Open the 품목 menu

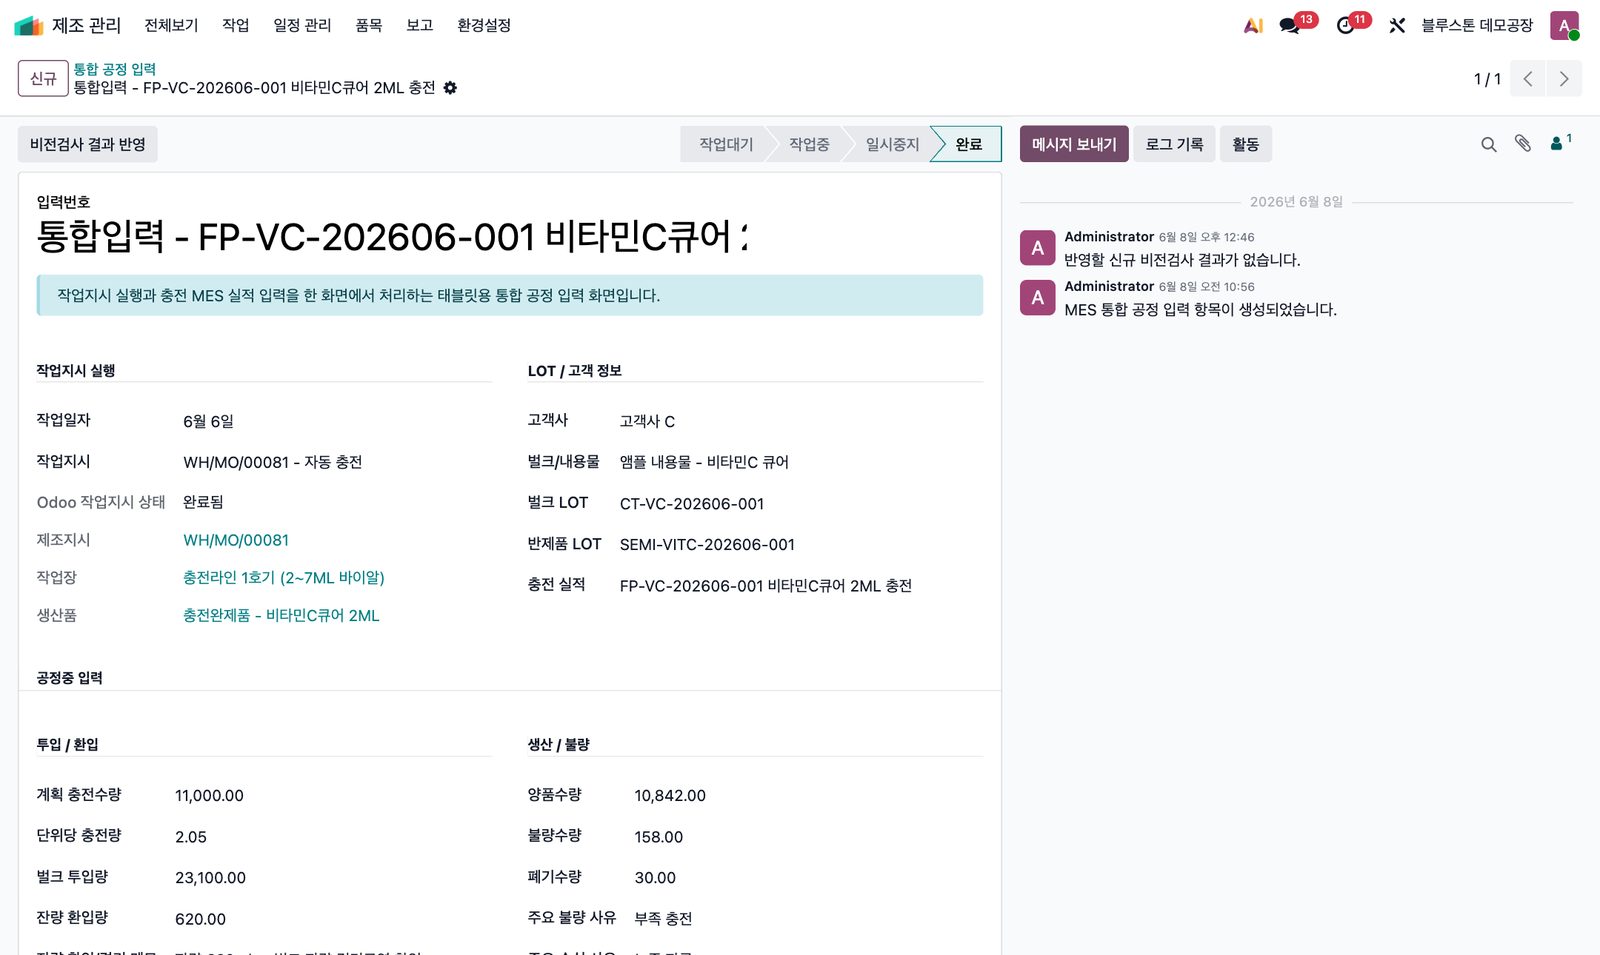click(369, 25)
